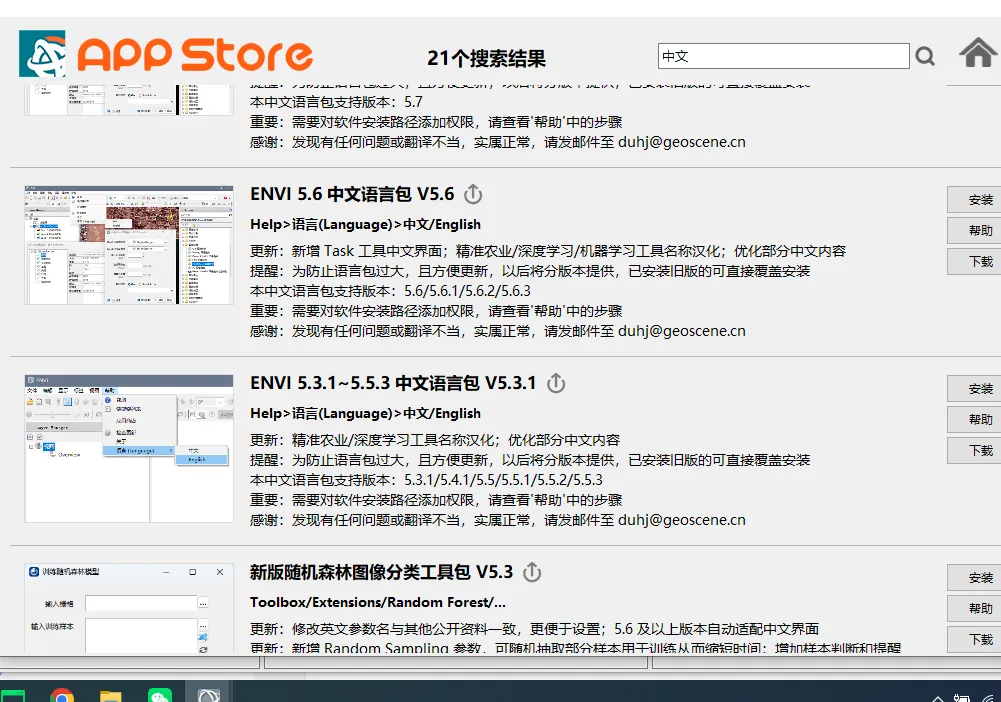Open WeChat from the taskbar
This screenshot has width=1001, height=702.
(x=160, y=695)
